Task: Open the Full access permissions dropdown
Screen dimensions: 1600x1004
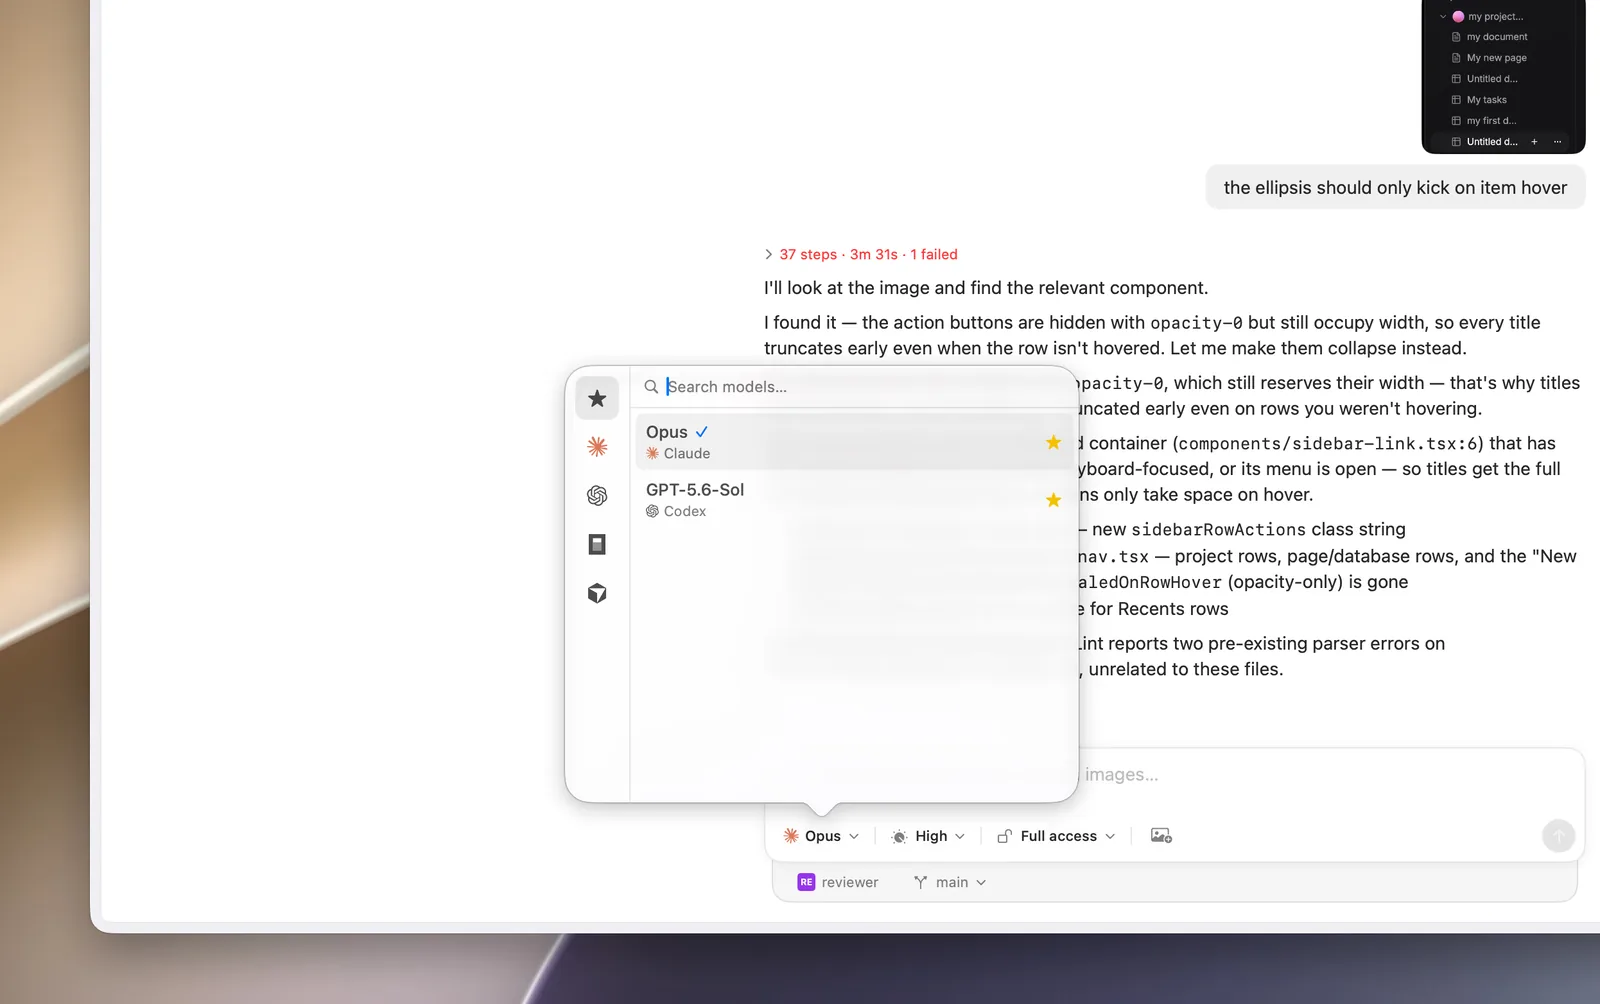Action: [x=1056, y=836]
